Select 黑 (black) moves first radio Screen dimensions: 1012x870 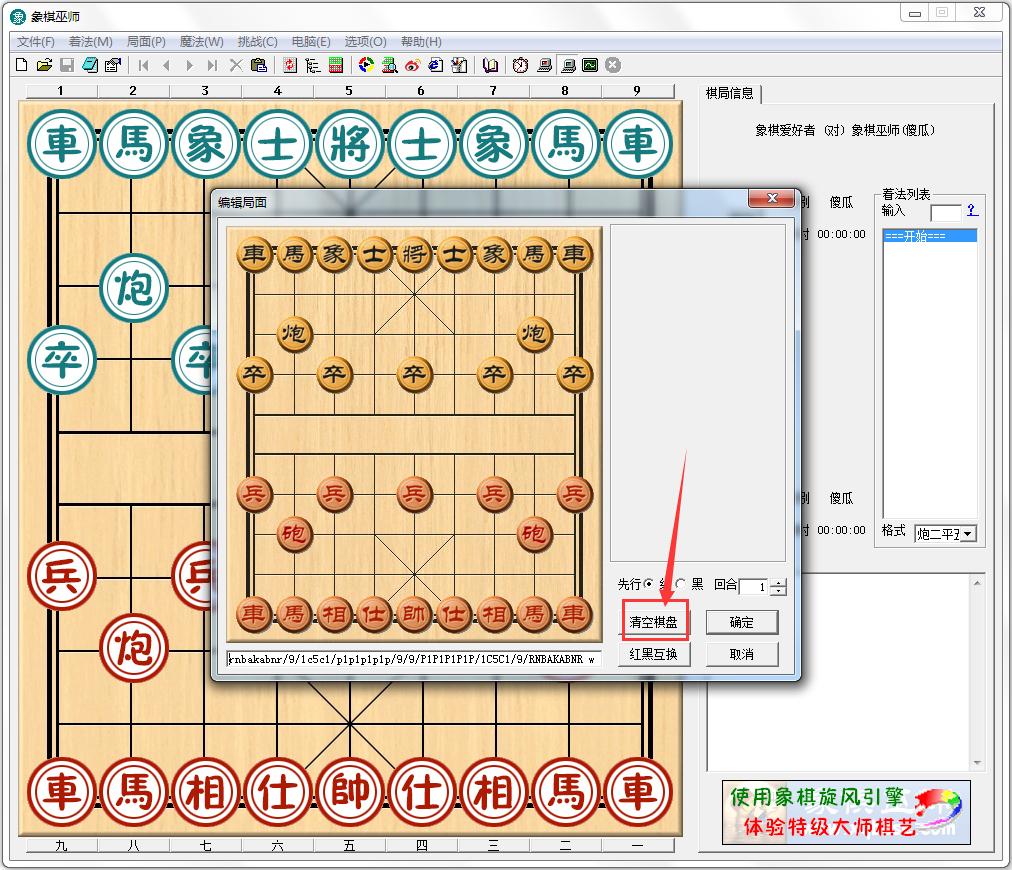[680, 583]
